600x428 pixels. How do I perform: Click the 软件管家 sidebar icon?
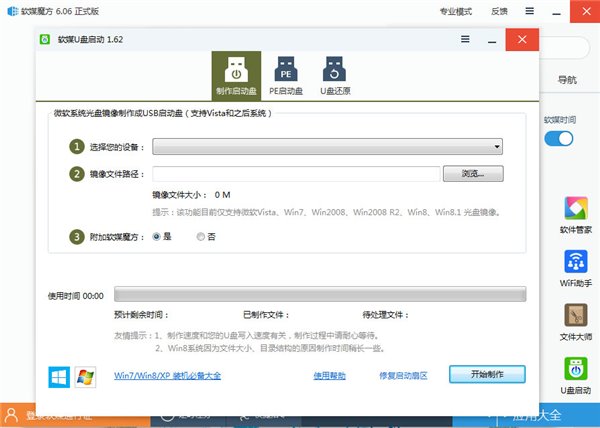(x=575, y=211)
